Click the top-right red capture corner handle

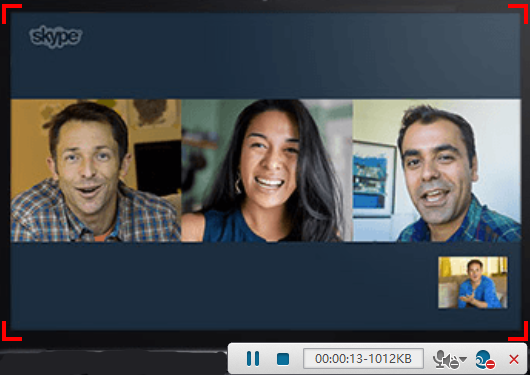point(519,13)
